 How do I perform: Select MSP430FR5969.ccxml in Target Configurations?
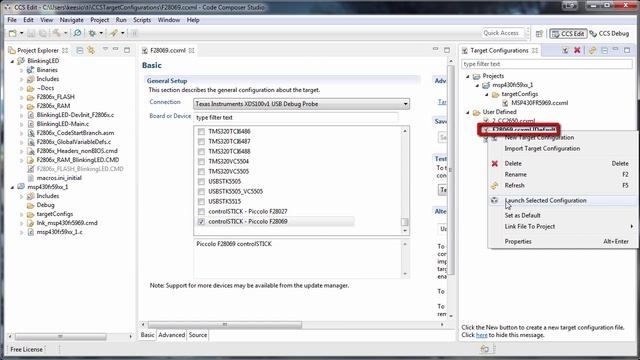[x=539, y=103]
